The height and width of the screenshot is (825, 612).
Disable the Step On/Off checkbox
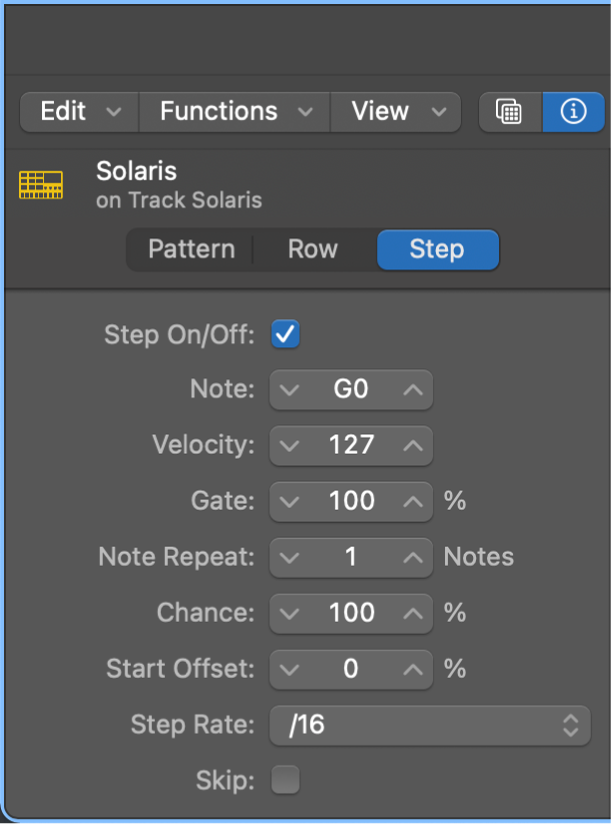click(x=286, y=334)
